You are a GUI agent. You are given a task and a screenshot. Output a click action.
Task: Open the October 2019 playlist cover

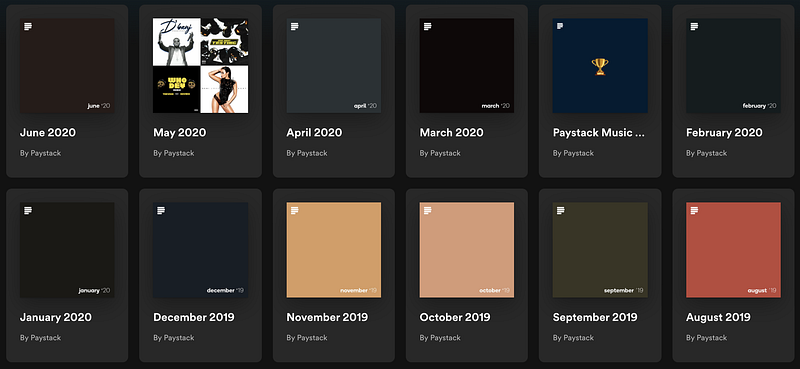point(467,250)
